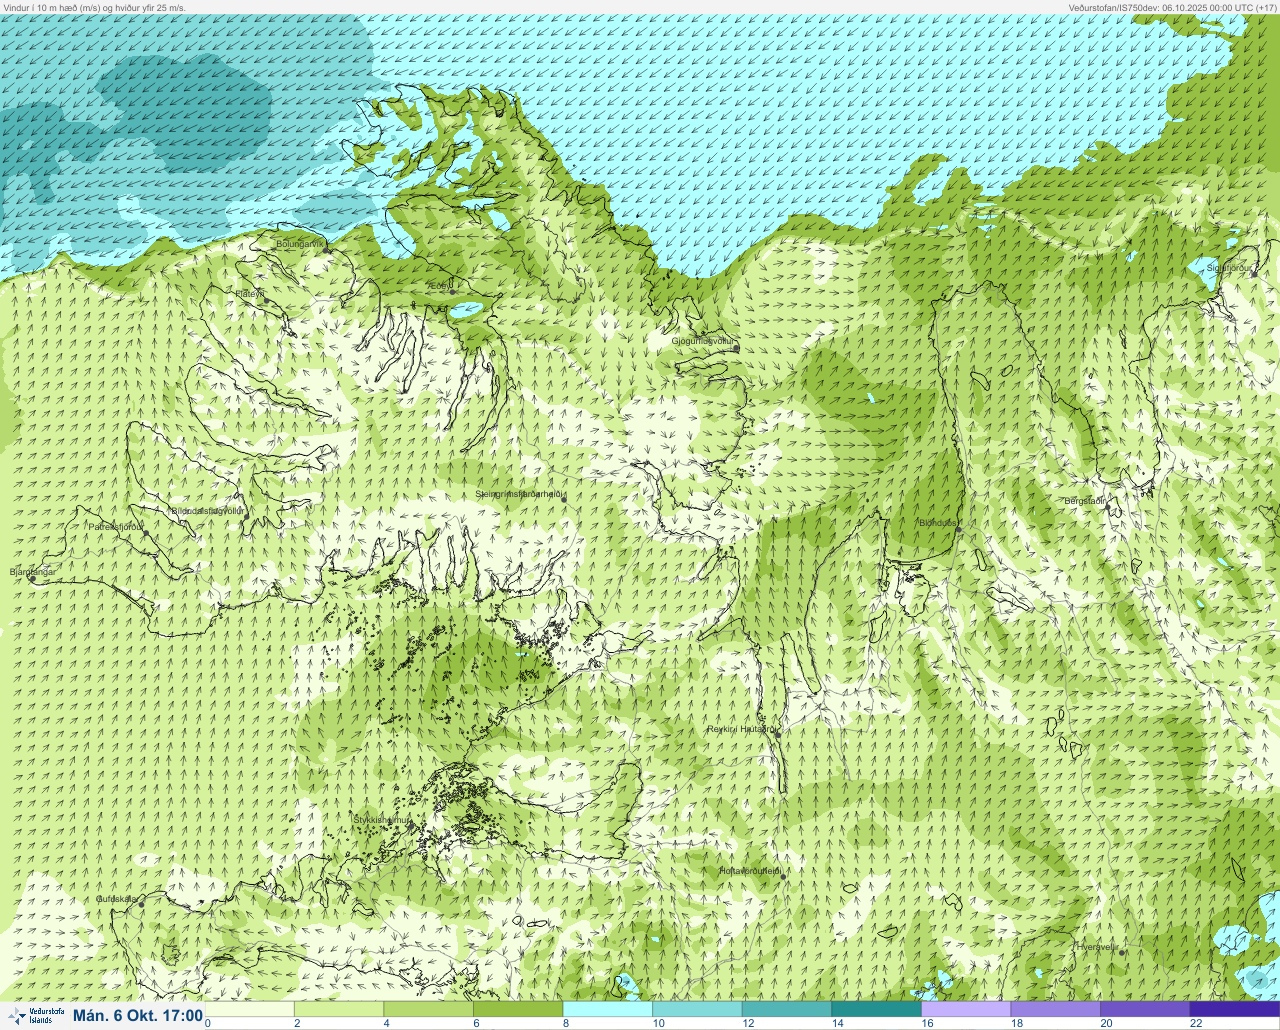
Task: Select the green 4–6 m/s legend swatch
Action: pos(429,1009)
